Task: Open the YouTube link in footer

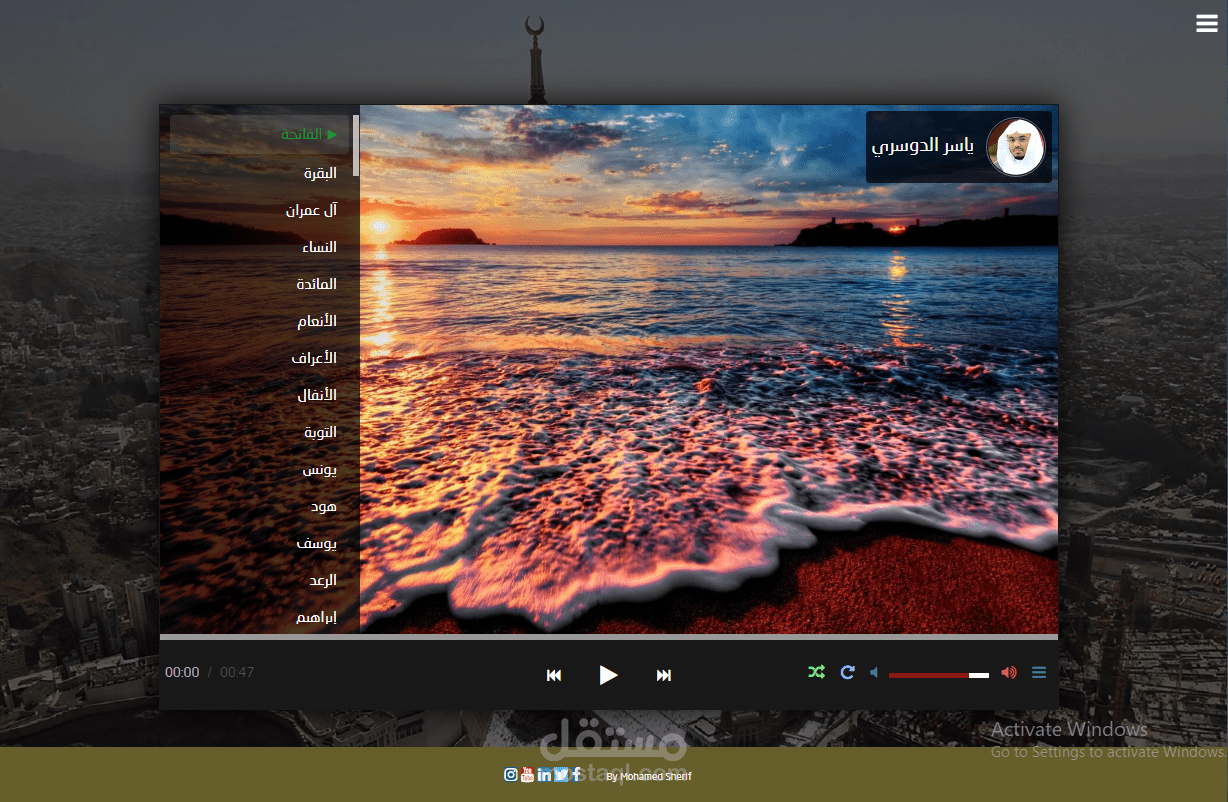Action: pyautogui.click(x=527, y=774)
